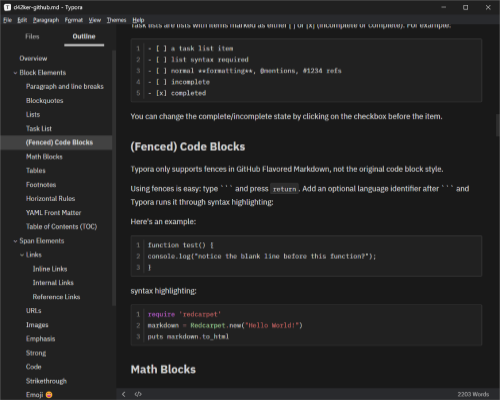Navigate to Blockquotes in outline

[x=44, y=100]
